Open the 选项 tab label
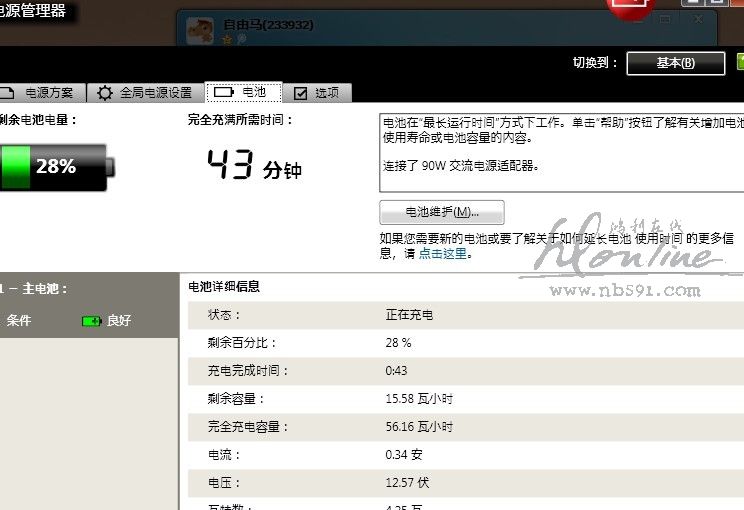This screenshot has width=744, height=510. tap(327, 93)
